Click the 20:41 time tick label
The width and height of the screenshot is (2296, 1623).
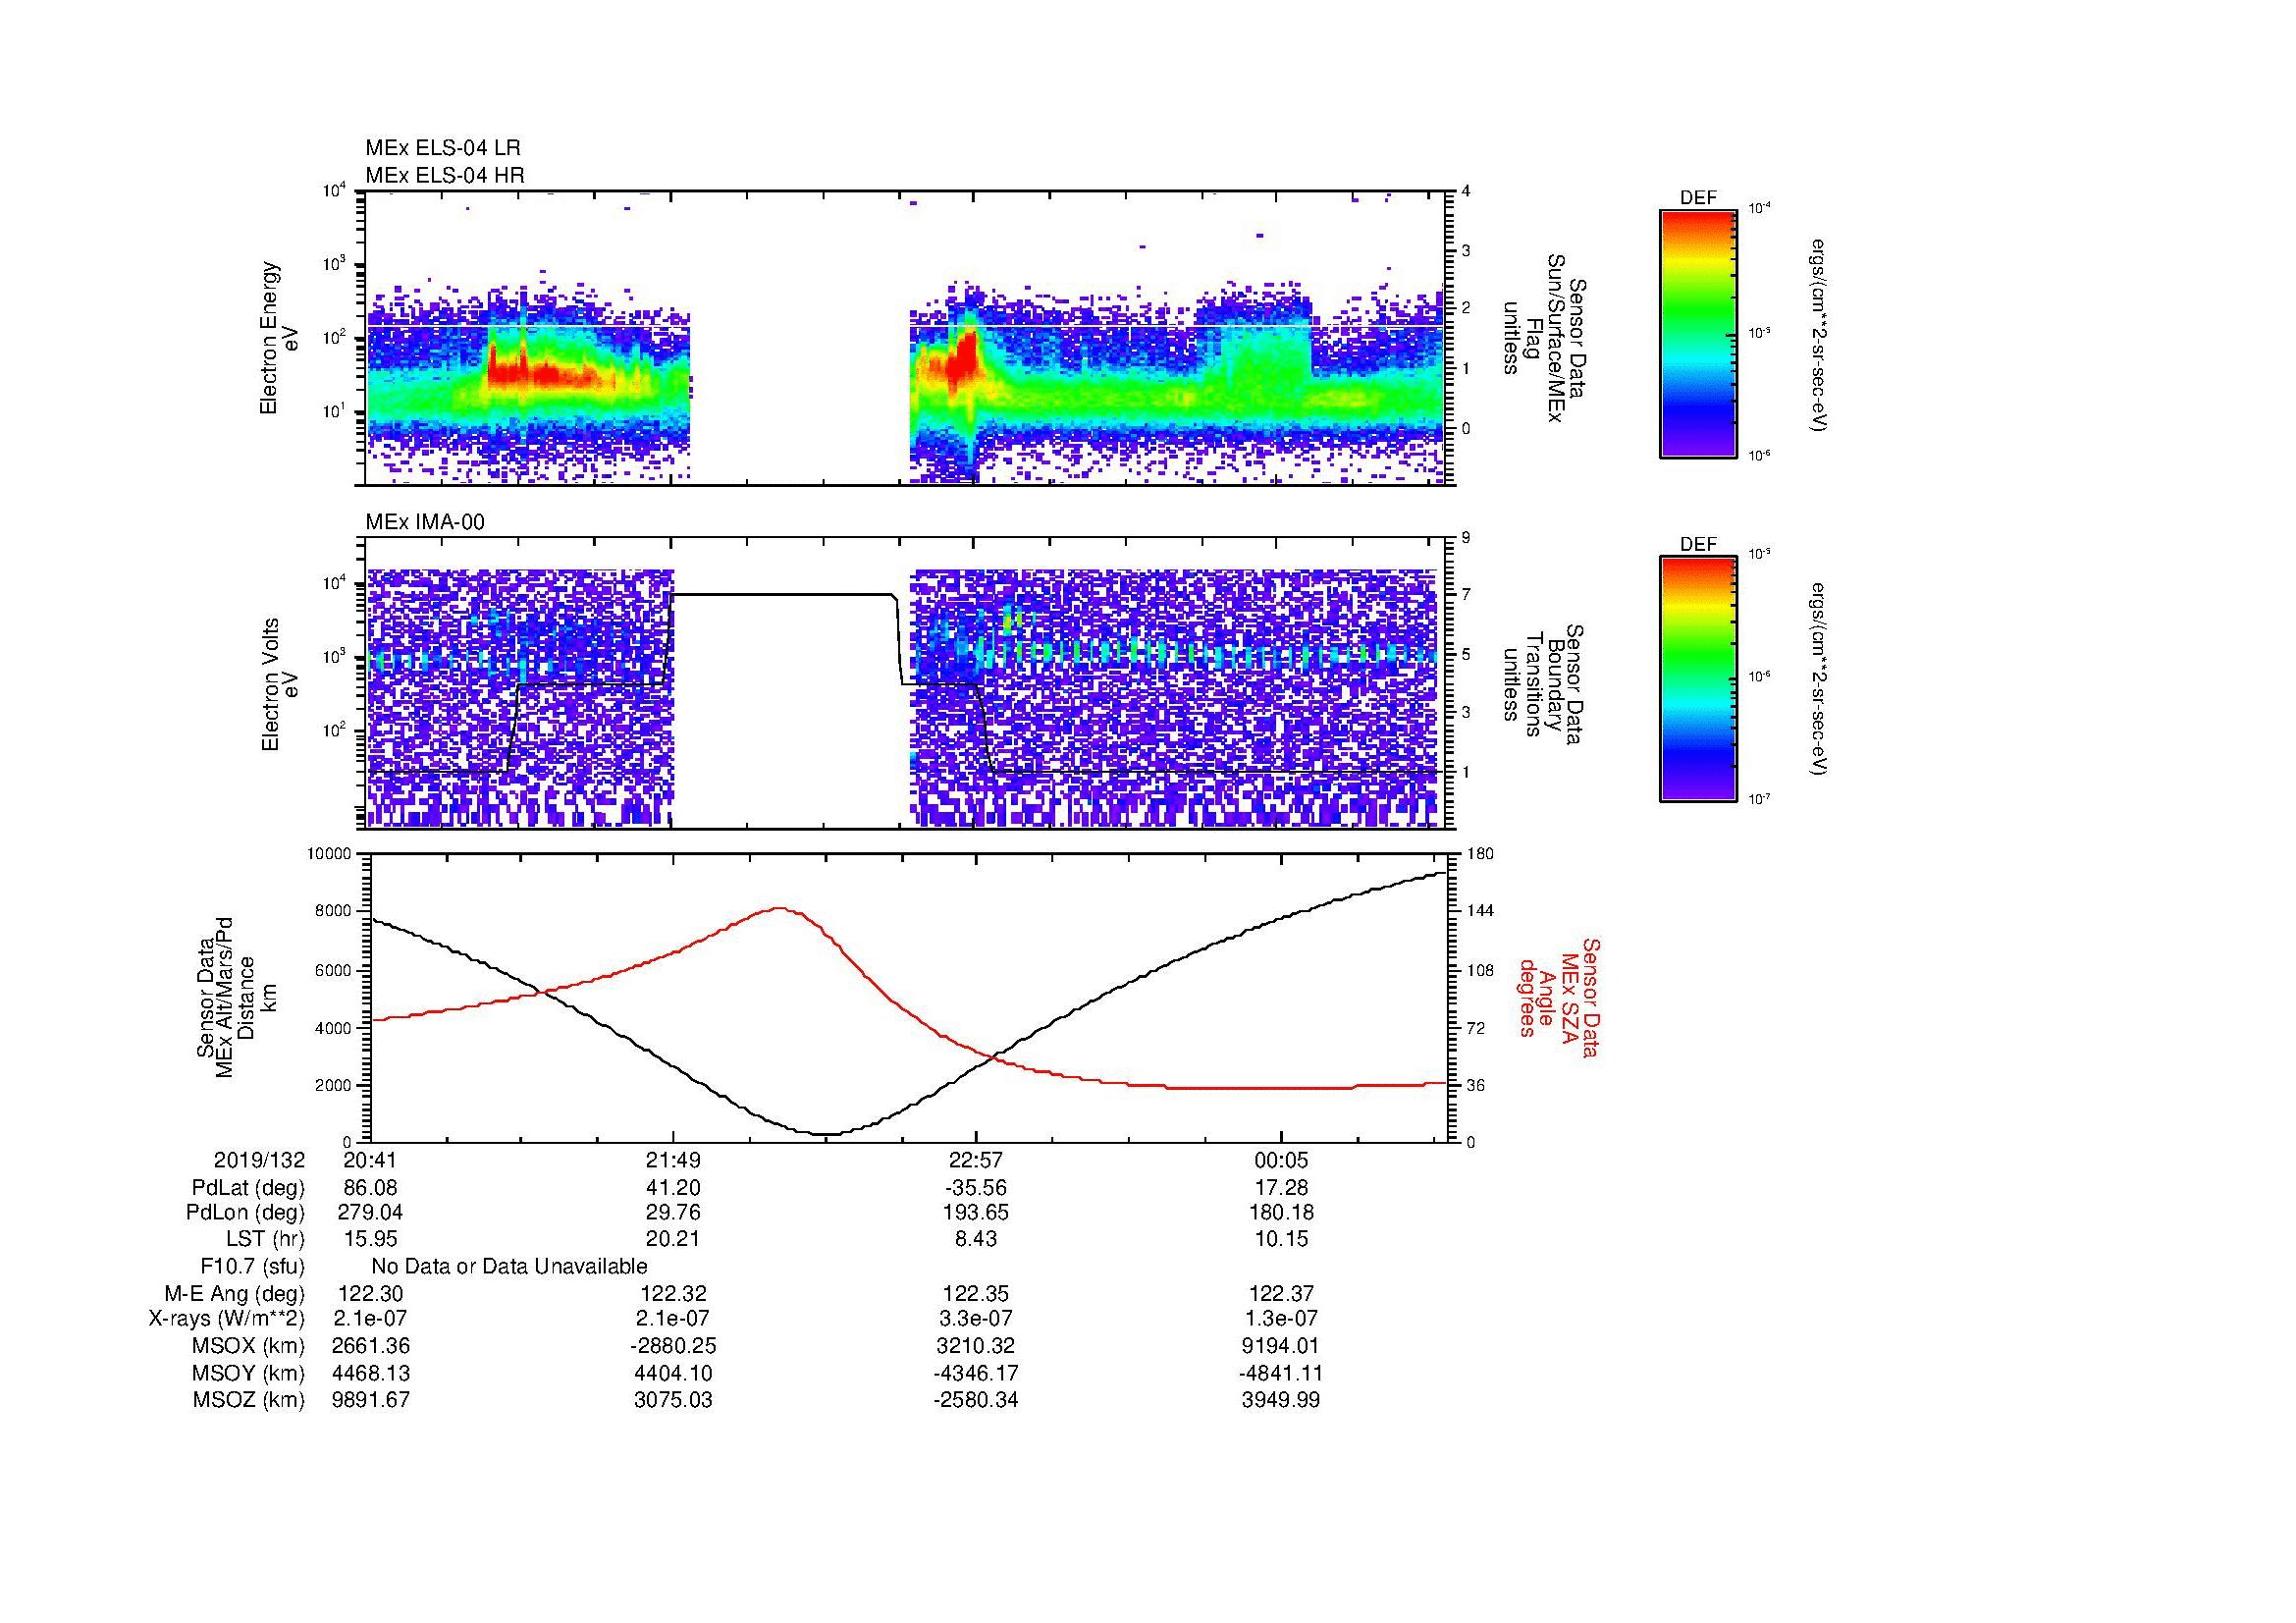(370, 1161)
